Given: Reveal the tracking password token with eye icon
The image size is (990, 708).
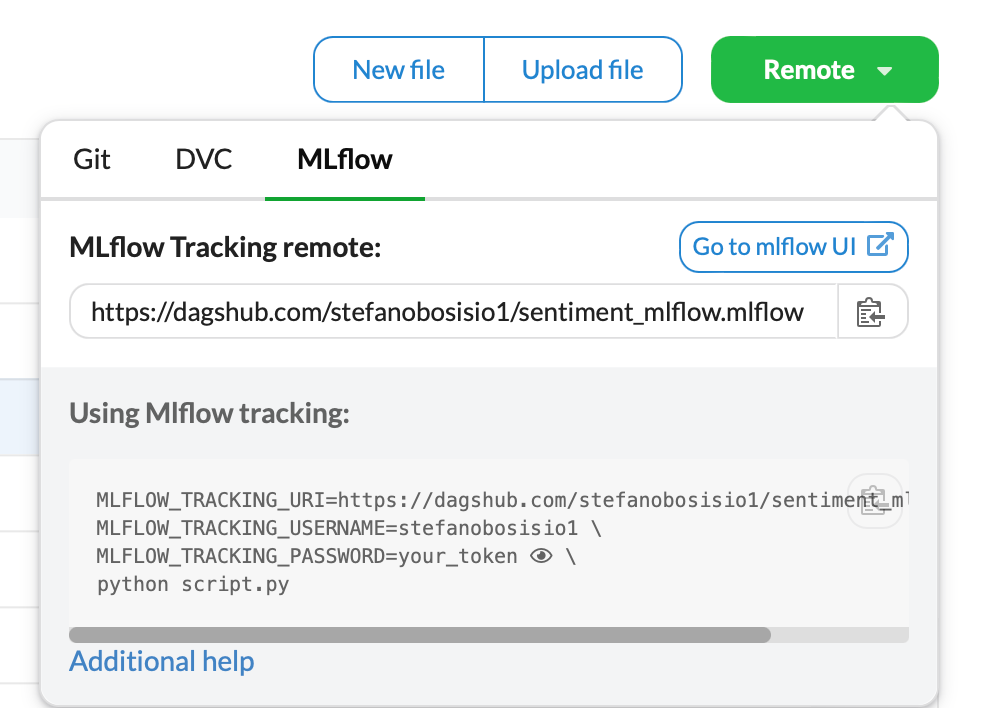Looking at the screenshot, I should [x=541, y=556].
